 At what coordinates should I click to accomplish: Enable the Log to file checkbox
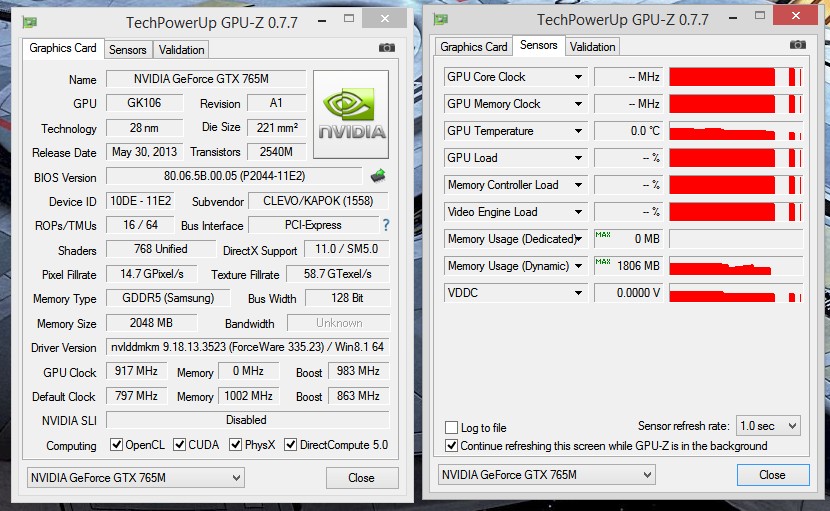click(x=452, y=427)
